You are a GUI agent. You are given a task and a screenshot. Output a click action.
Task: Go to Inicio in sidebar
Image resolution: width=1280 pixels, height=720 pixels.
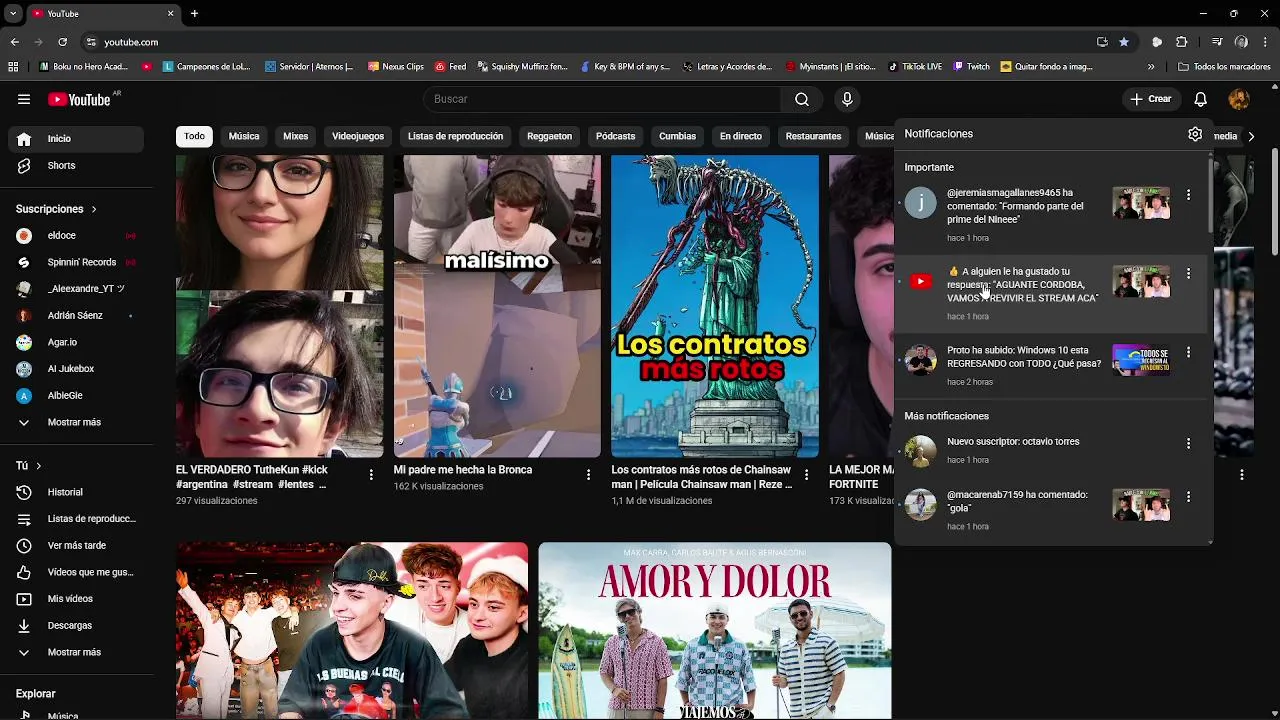tap(76, 139)
